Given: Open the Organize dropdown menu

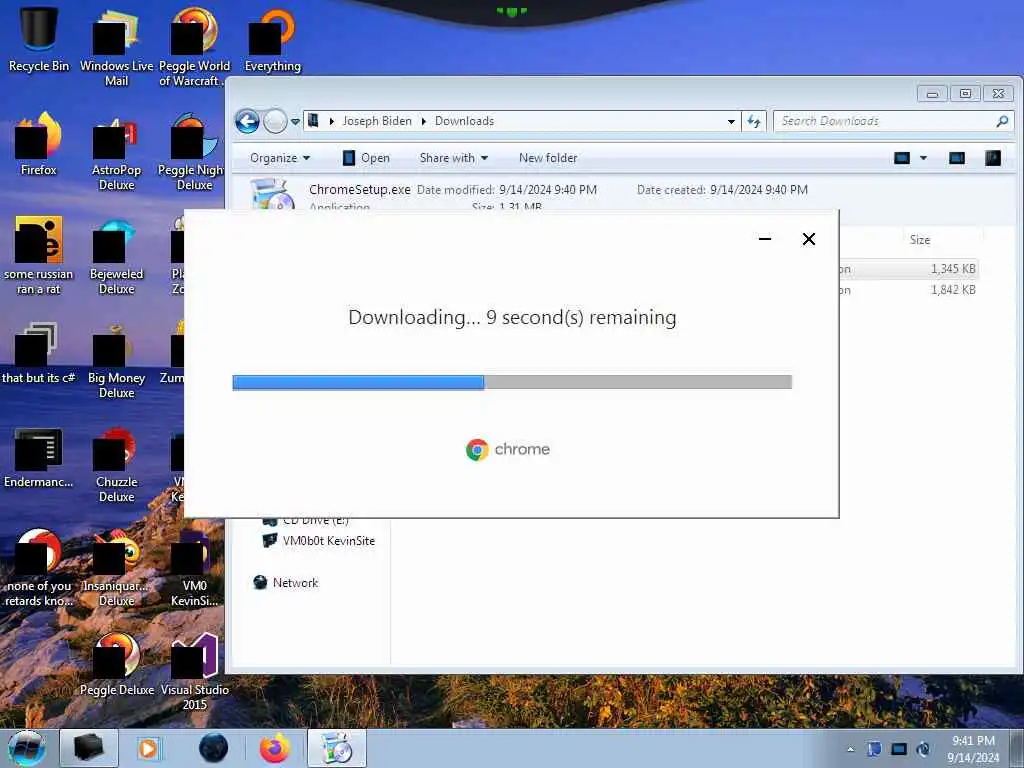Looking at the screenshot, I should [280, 158].
